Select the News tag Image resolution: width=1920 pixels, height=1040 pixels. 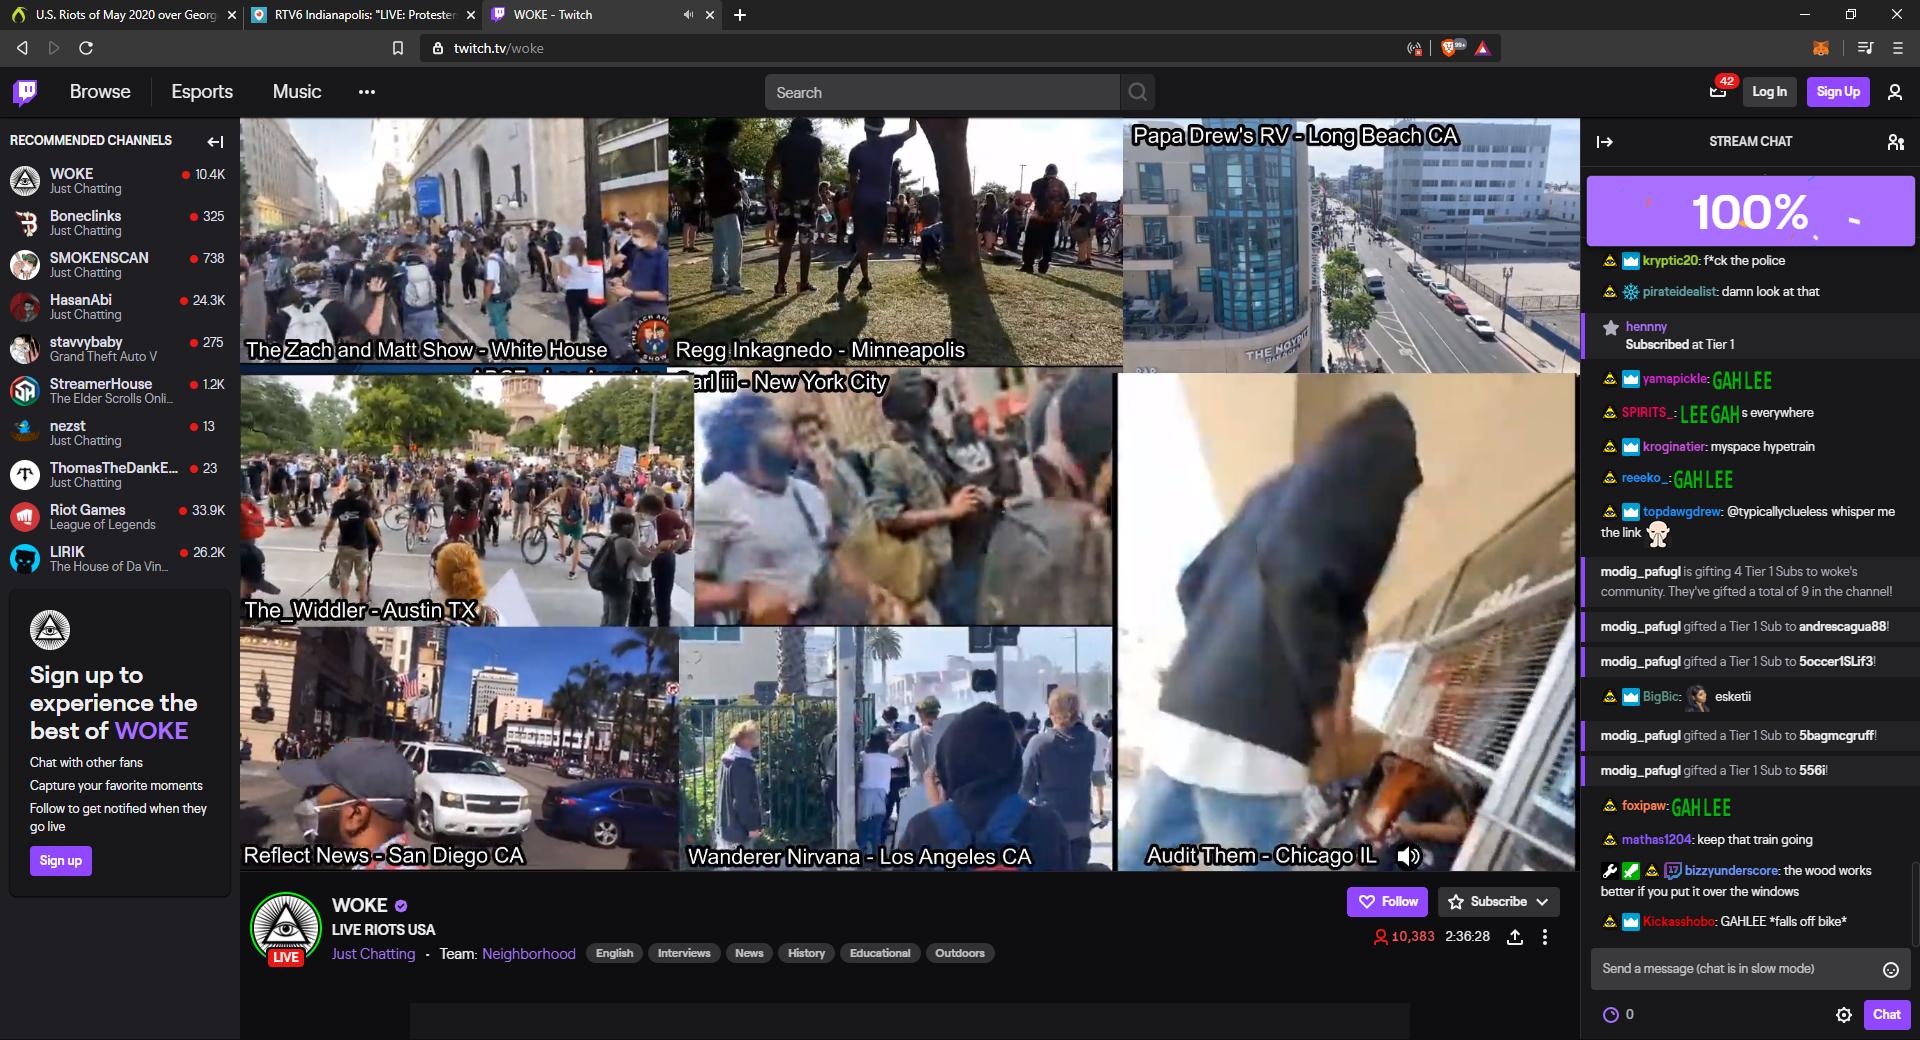pyautogui.click(x=749, y=954)
